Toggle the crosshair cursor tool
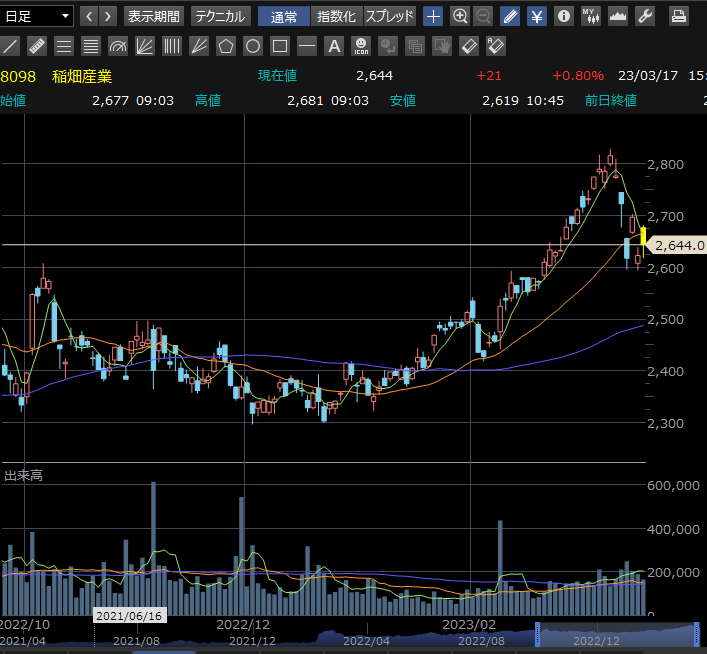 pyautogui.click(x=433, y=17)
